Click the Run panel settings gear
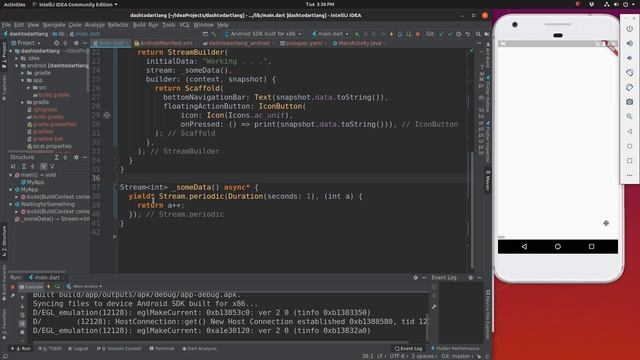This screenshot has height=360, width=640. coord(416,278)
